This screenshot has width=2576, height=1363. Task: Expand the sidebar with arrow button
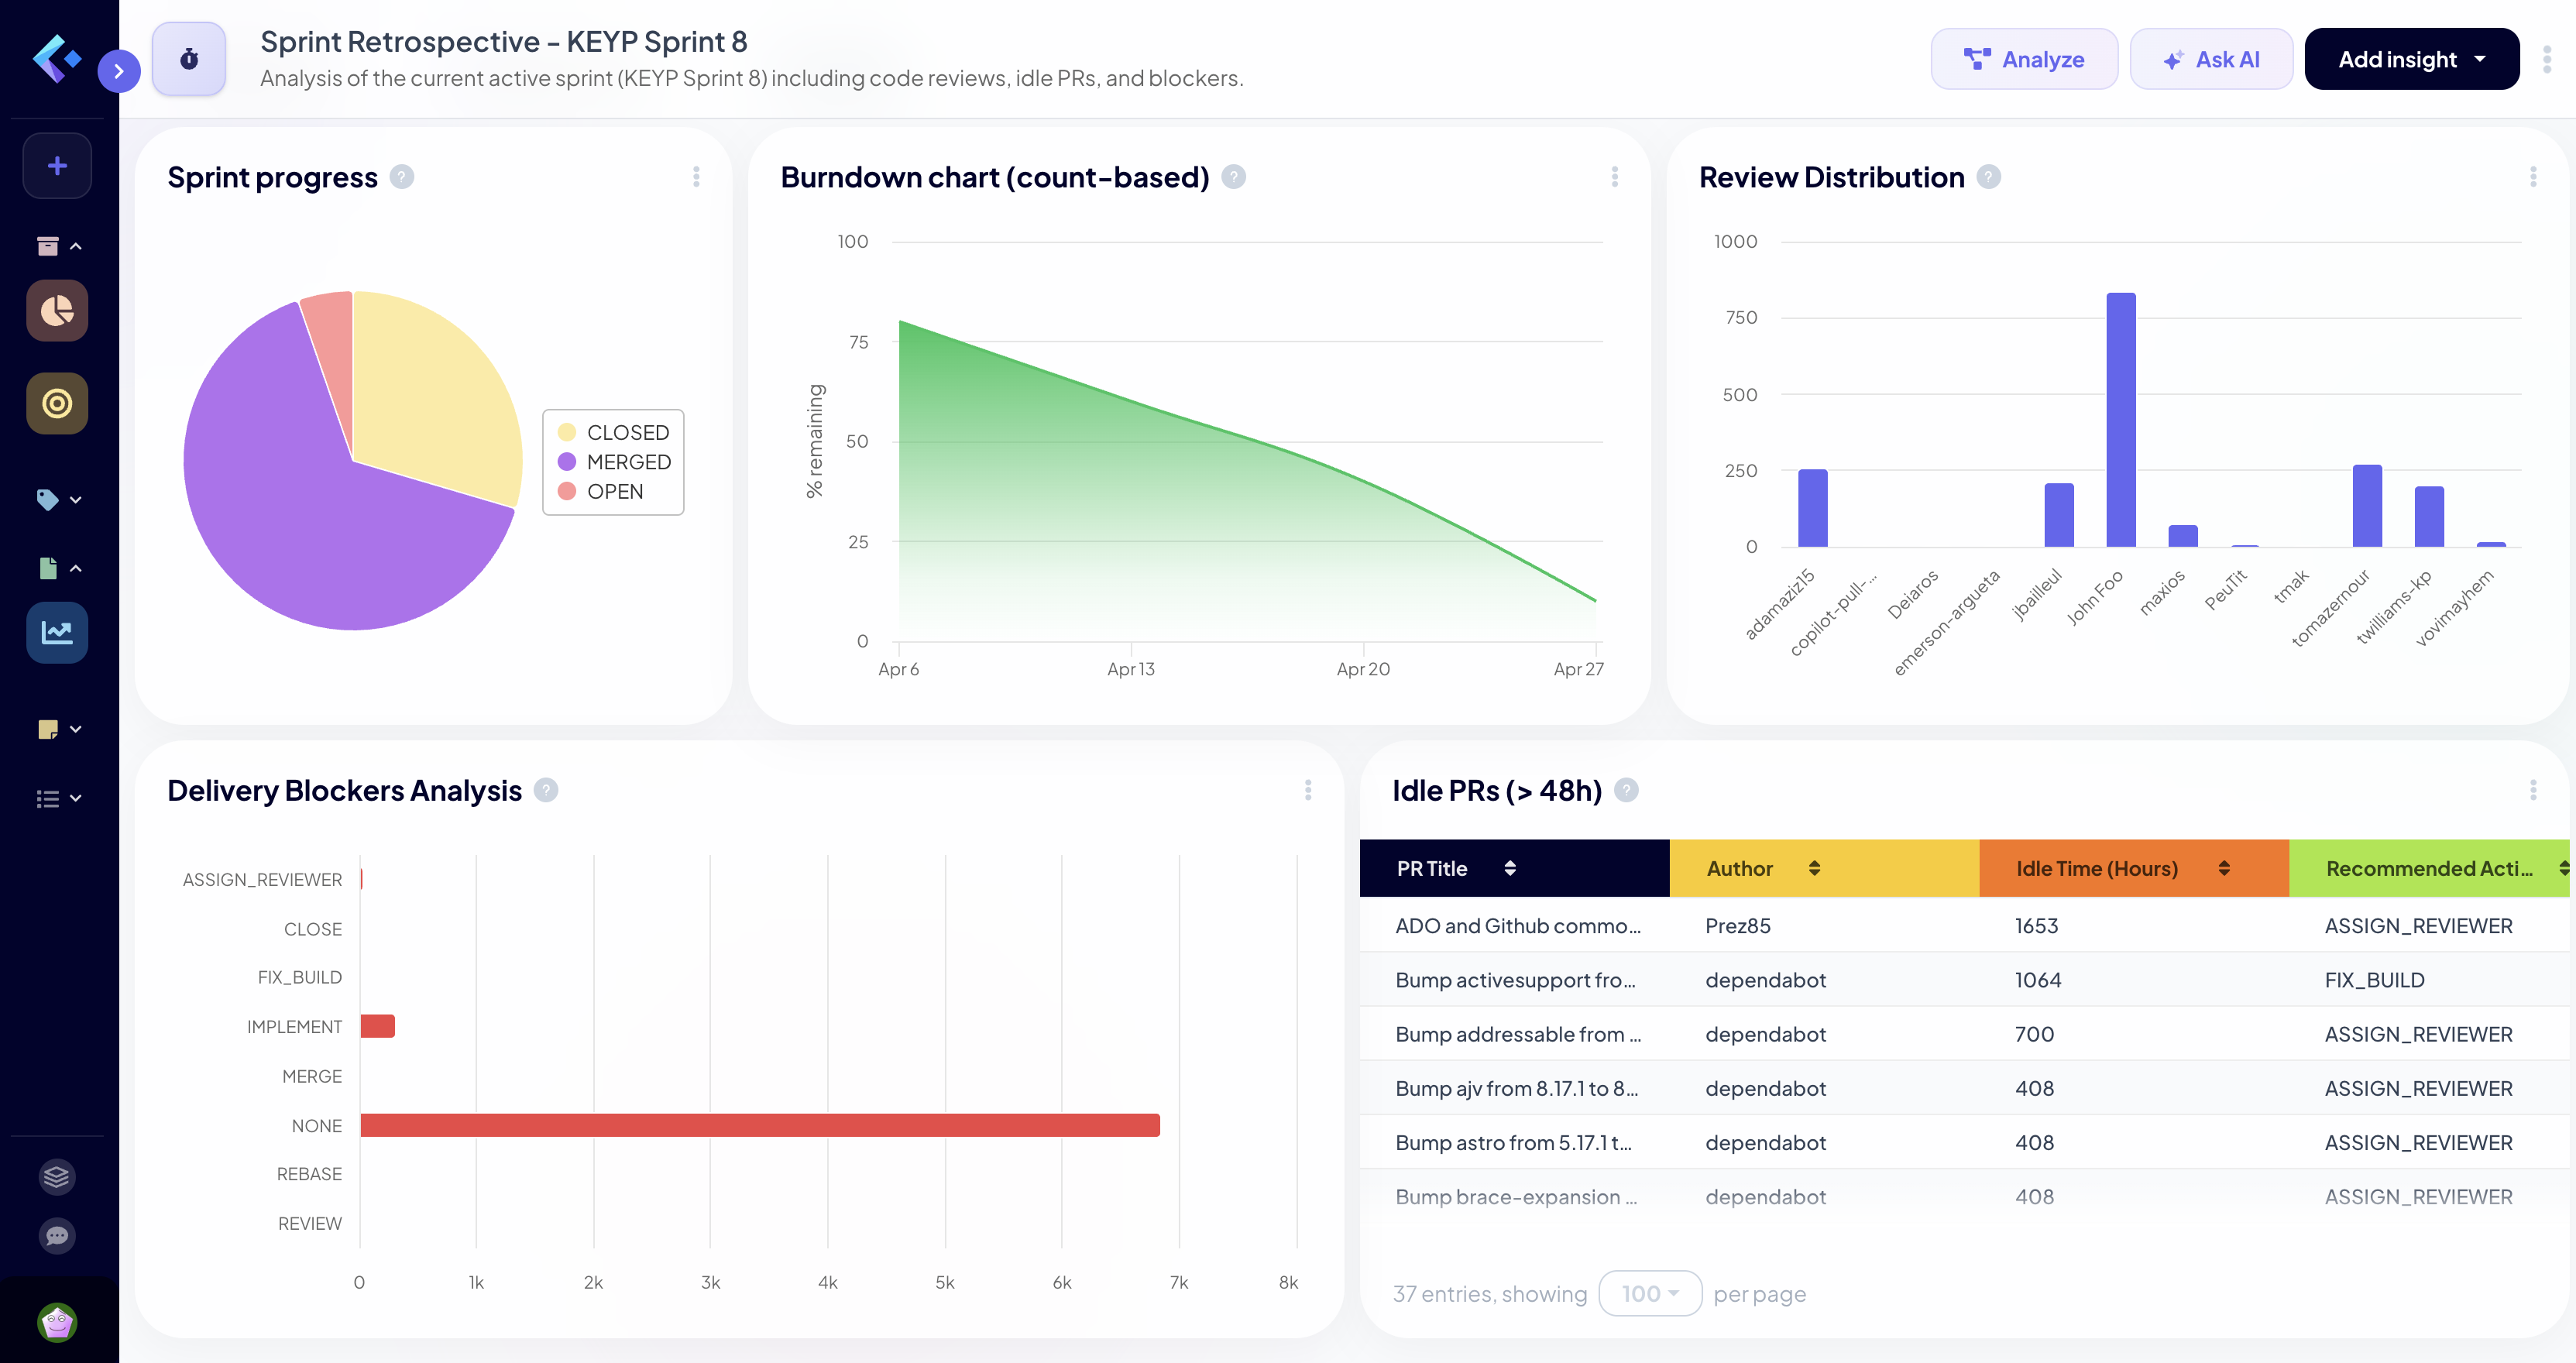pyautogui.click(x=119, y=71)
